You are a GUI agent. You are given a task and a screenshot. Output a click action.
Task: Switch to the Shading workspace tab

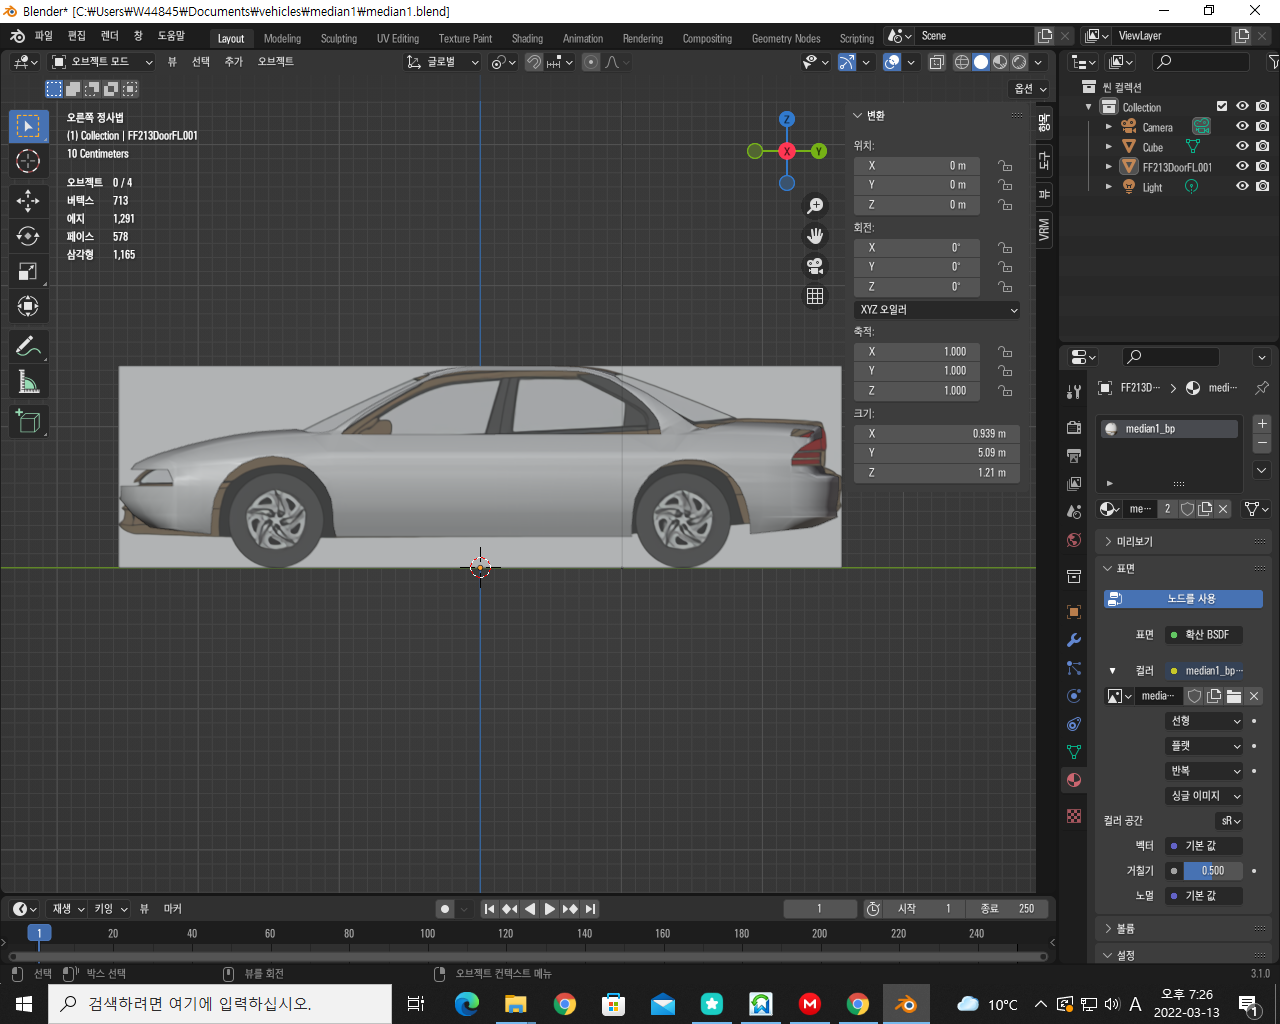point(527,39)
